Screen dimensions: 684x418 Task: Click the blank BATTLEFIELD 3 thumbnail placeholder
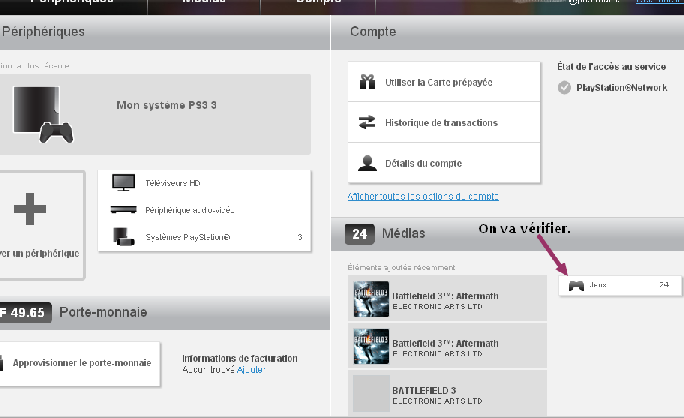371,393
